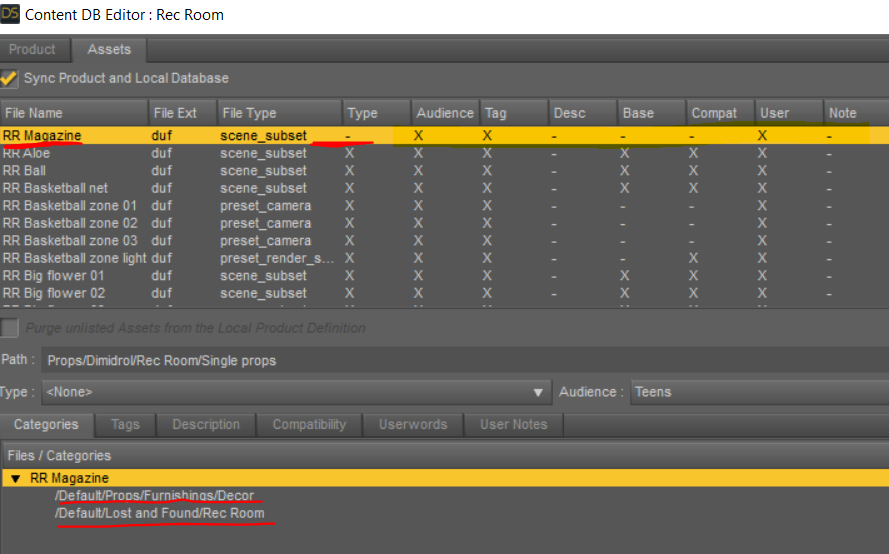Click RR Aloe row Base X cell
Screen dimensions: 889x554
(x=624, y=153)
